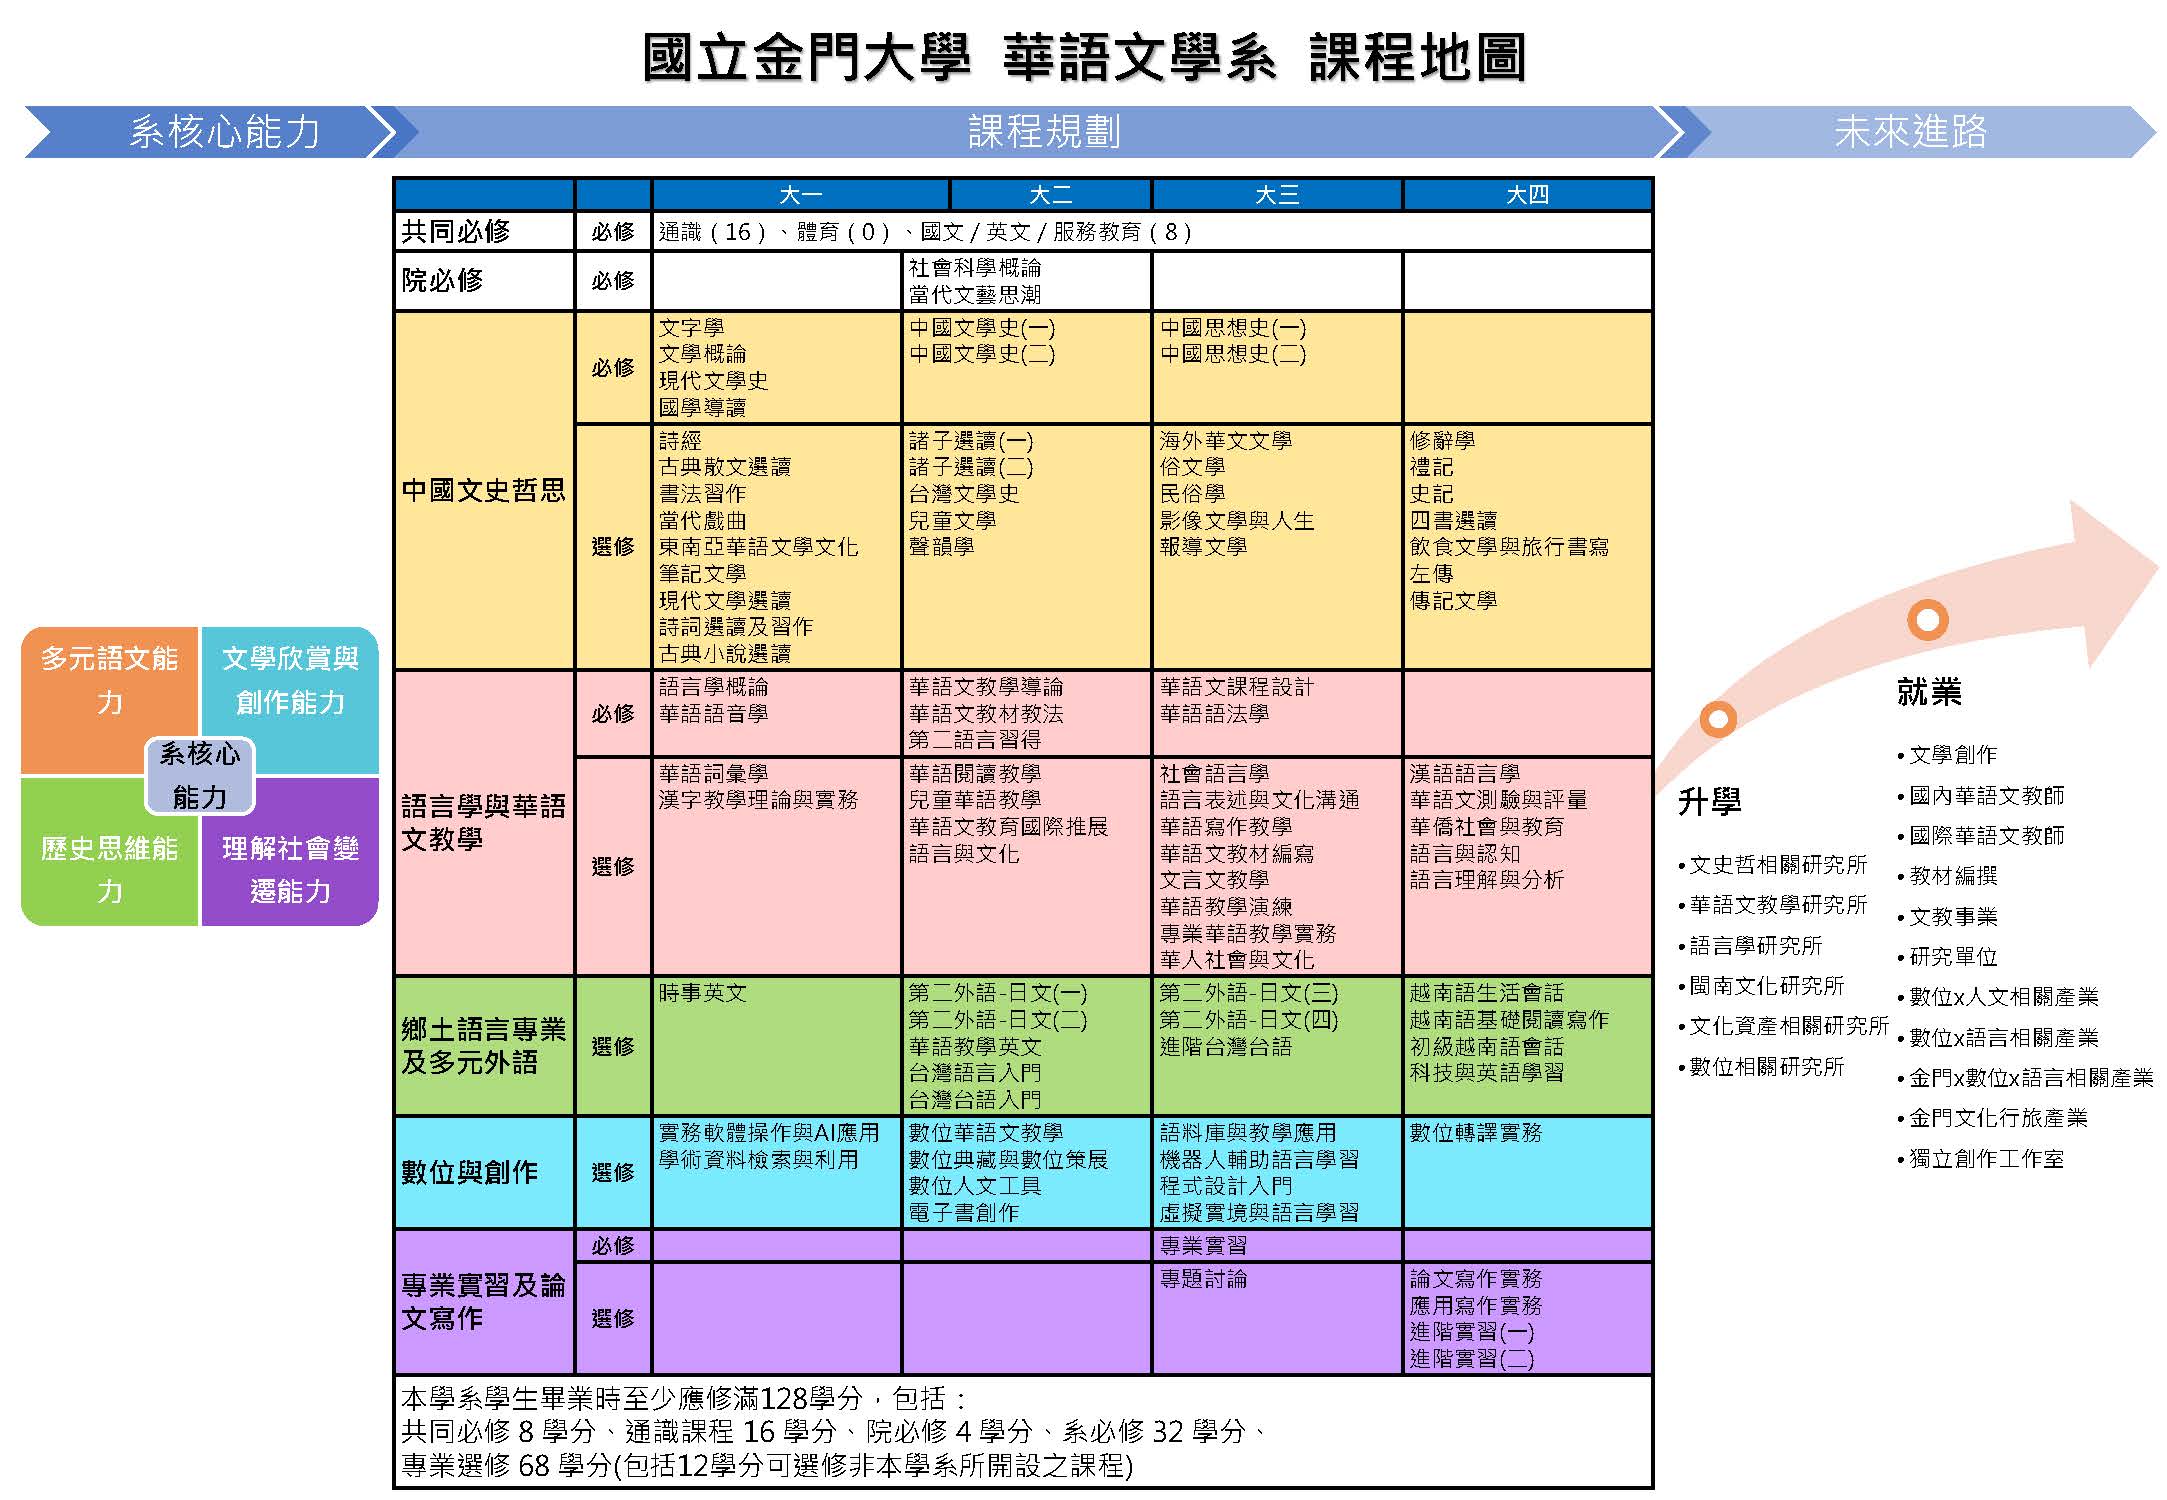
Task: Click the course 飲食文學與旅行書寫
Action: click(x=1510, y=547)
